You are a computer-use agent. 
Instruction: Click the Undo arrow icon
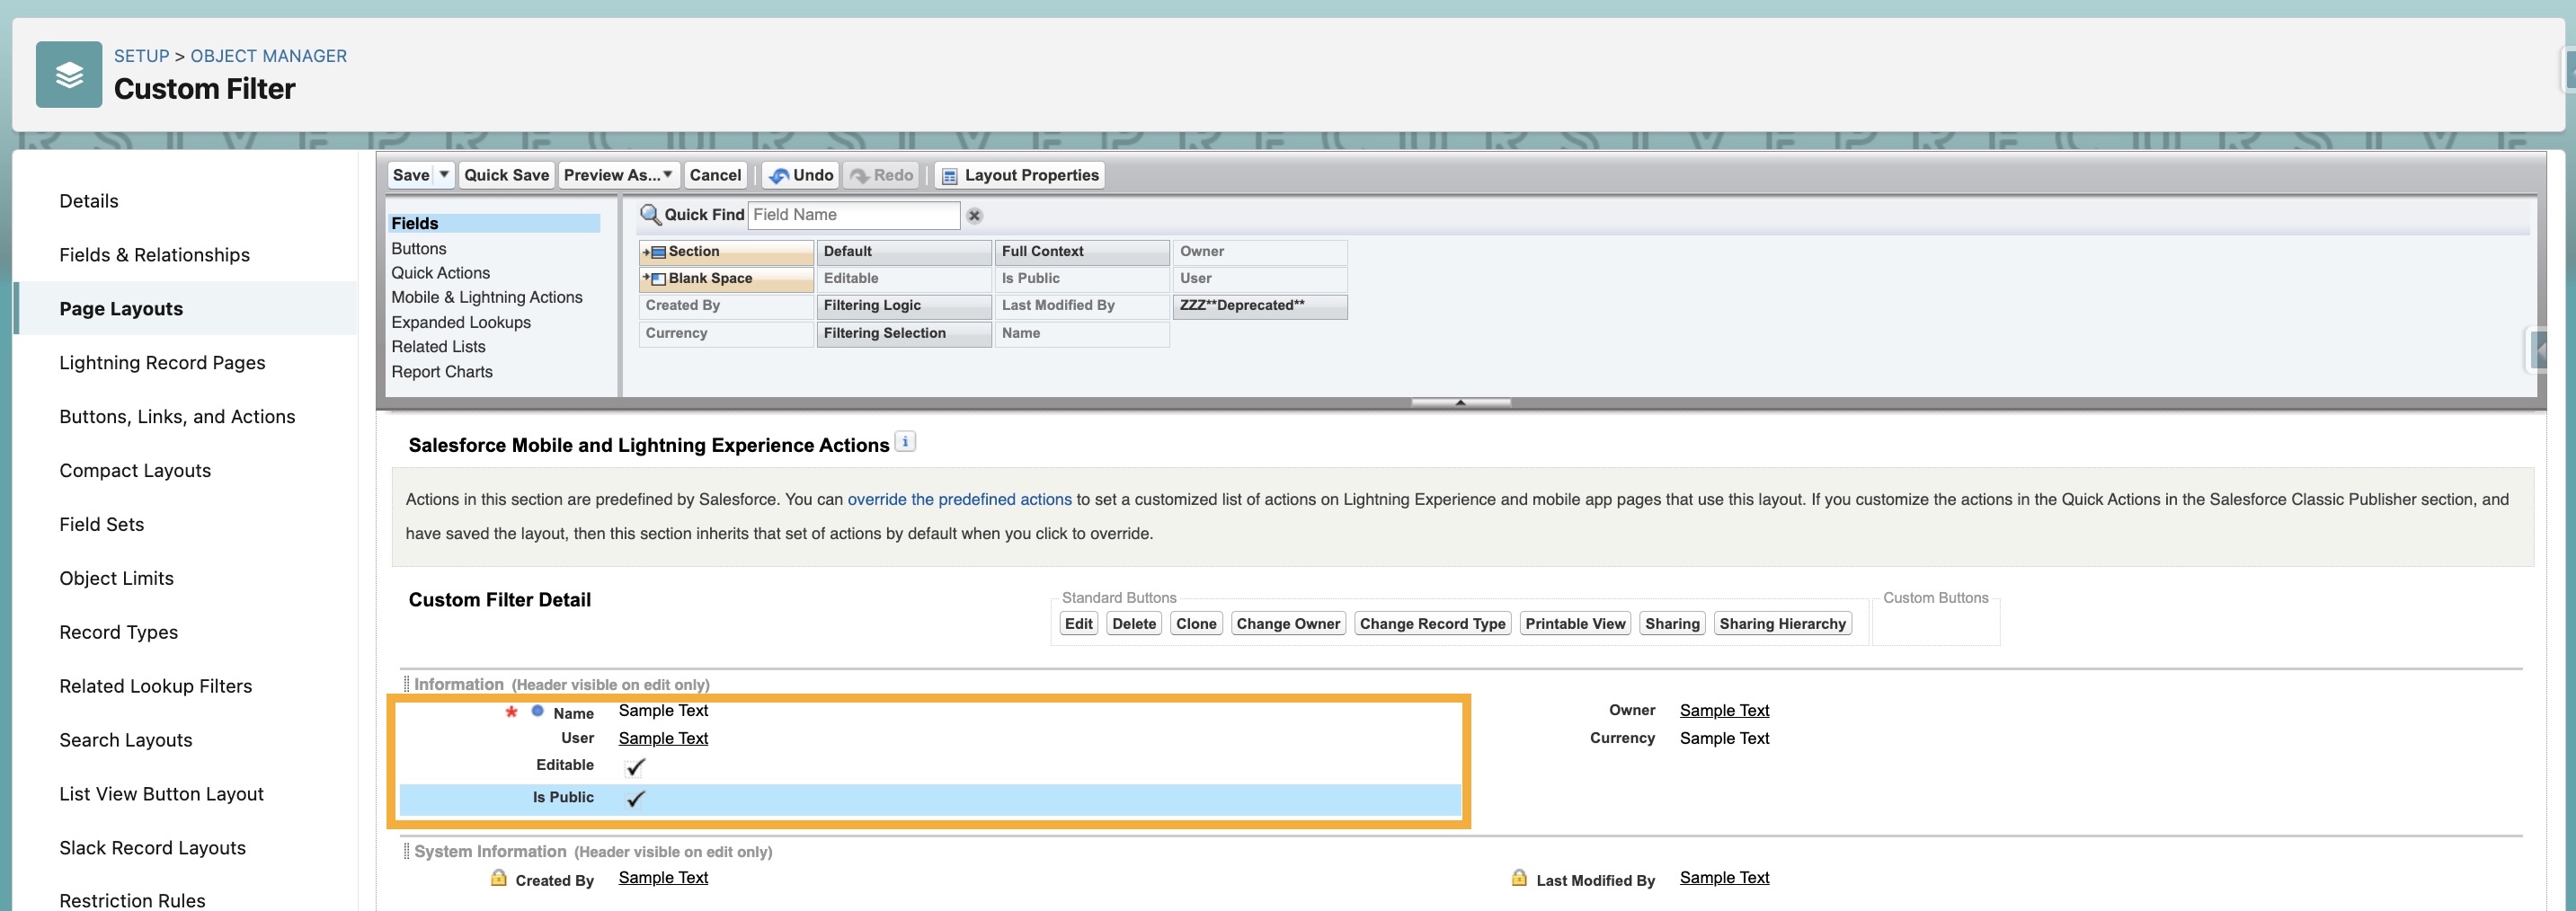click(x=778, y=176)
